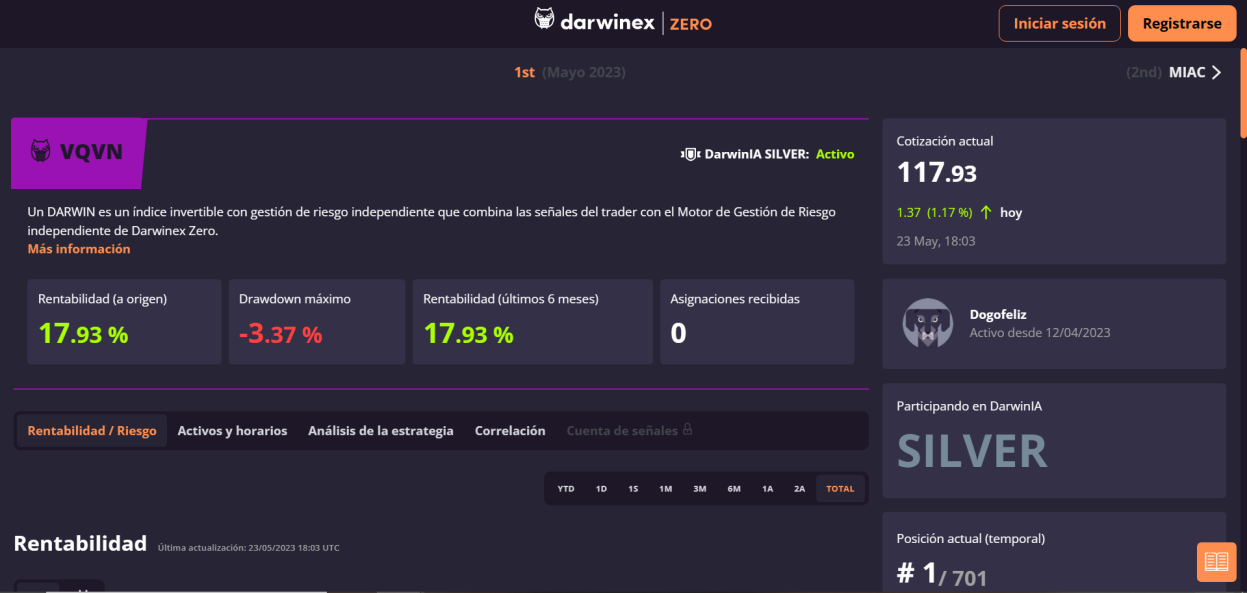Switch to Activos y horarios tab

pos(232,431)
